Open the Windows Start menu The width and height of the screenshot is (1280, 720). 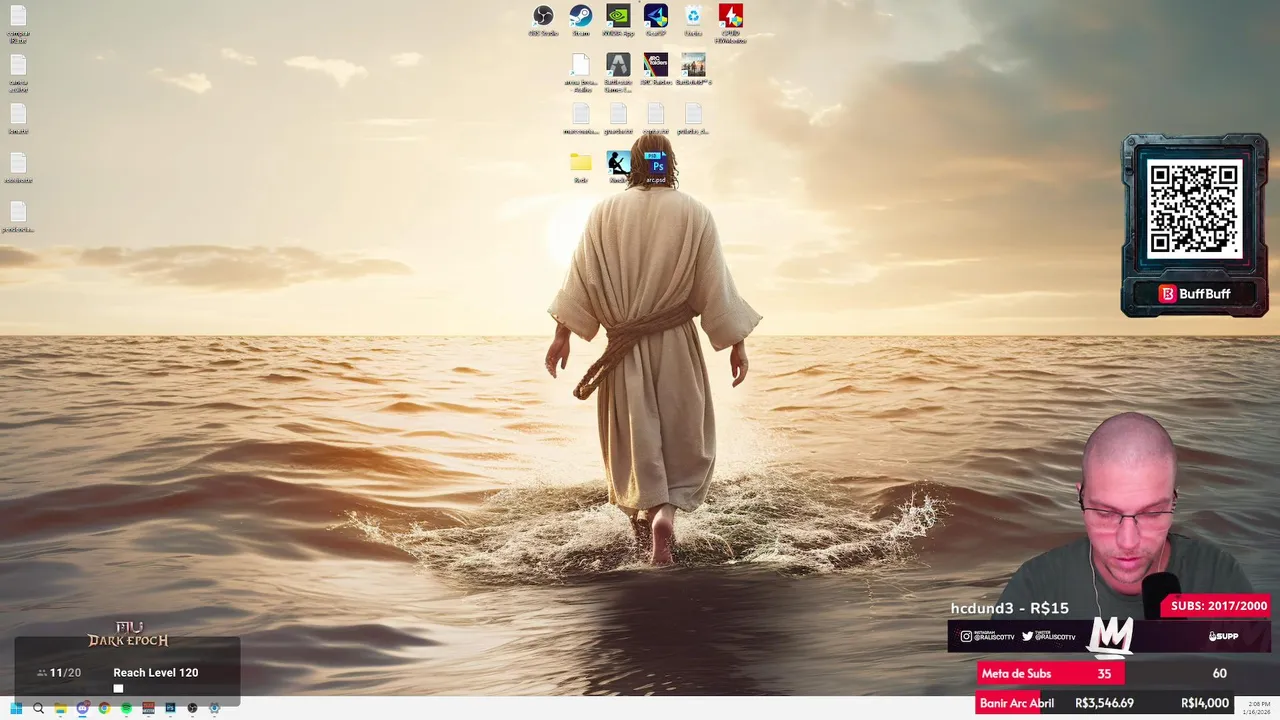tap(16, 708)
